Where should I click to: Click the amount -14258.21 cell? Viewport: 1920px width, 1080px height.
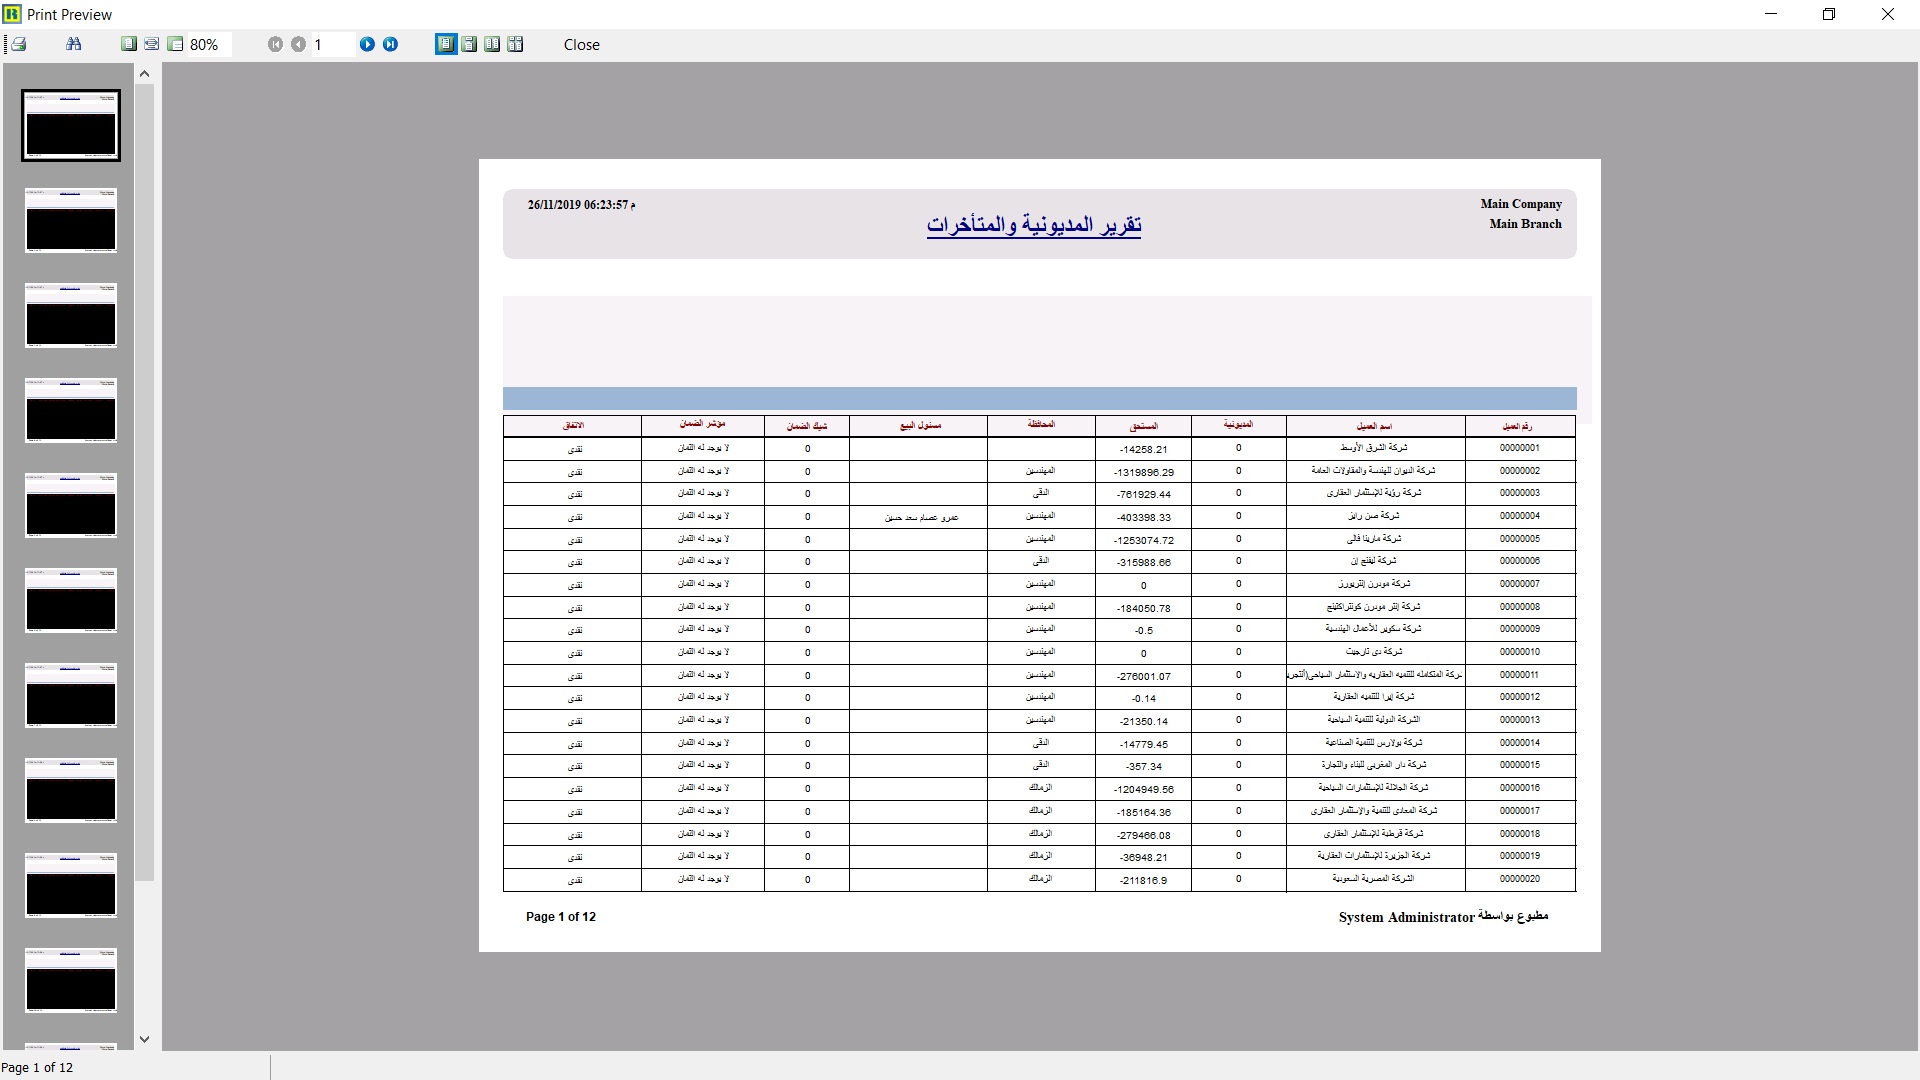(x=1143, y=450)
